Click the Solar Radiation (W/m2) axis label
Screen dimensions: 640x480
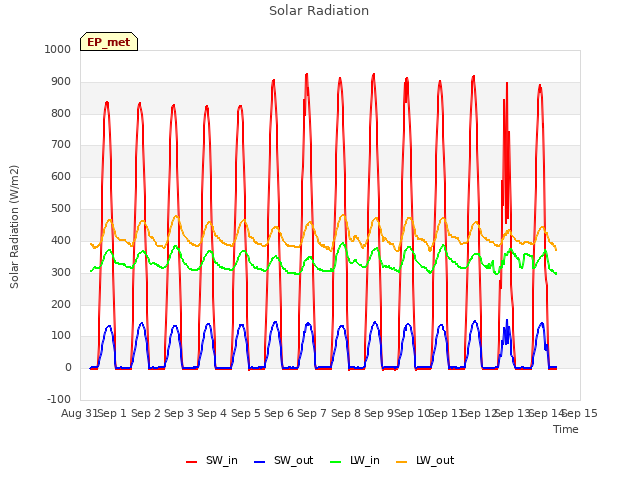click(x=14, y=227)
